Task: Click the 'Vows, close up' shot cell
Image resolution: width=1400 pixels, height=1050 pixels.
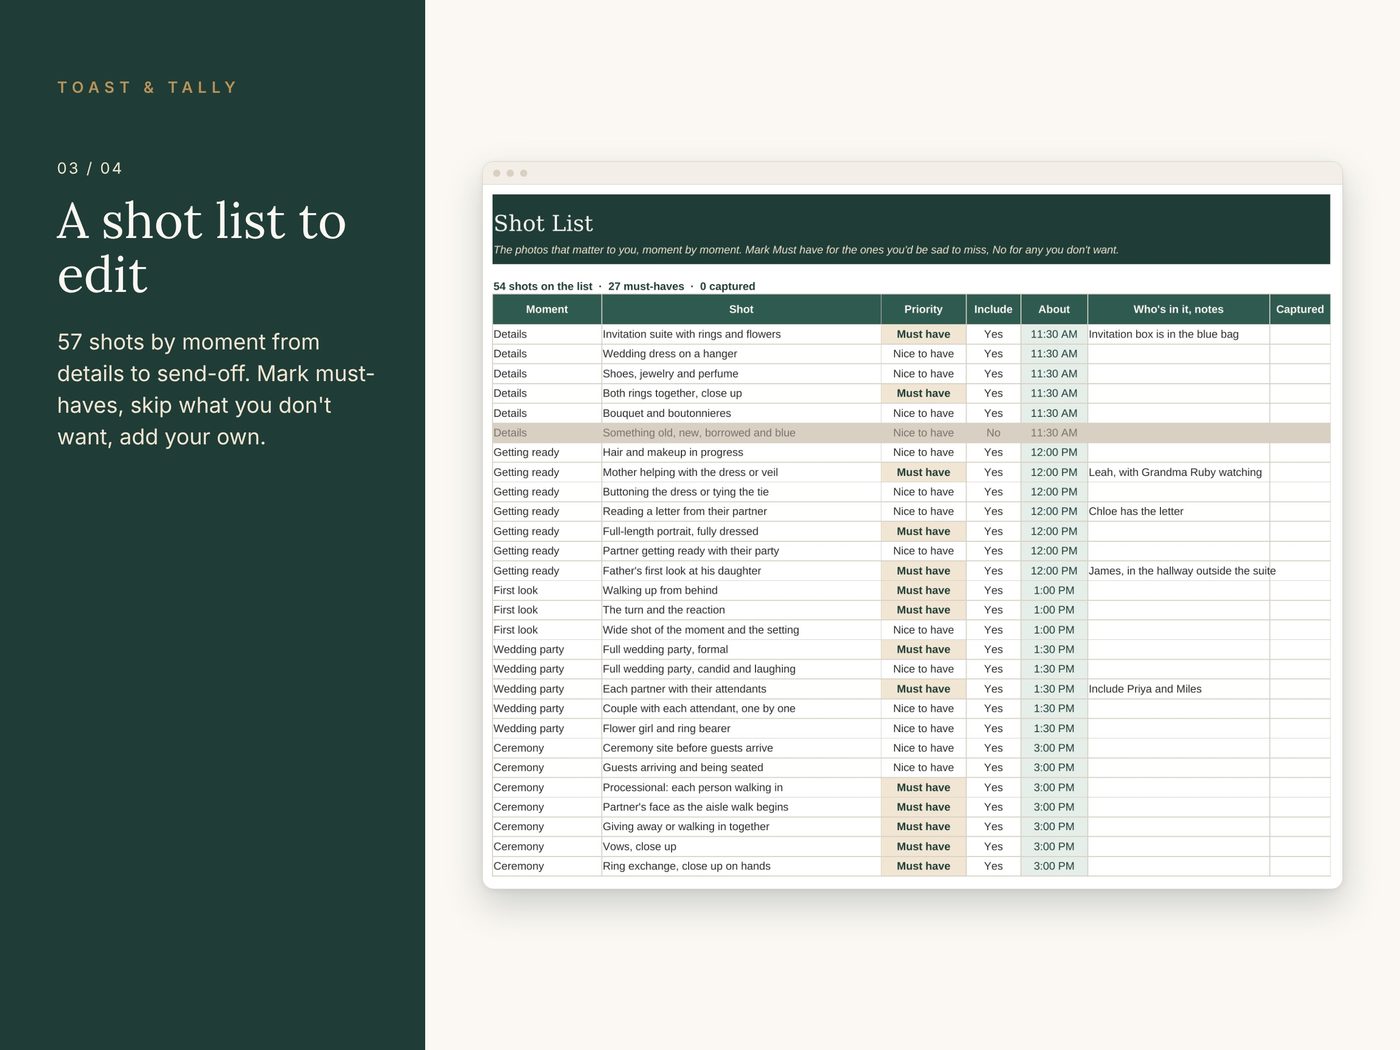Action: click(741, 846)
